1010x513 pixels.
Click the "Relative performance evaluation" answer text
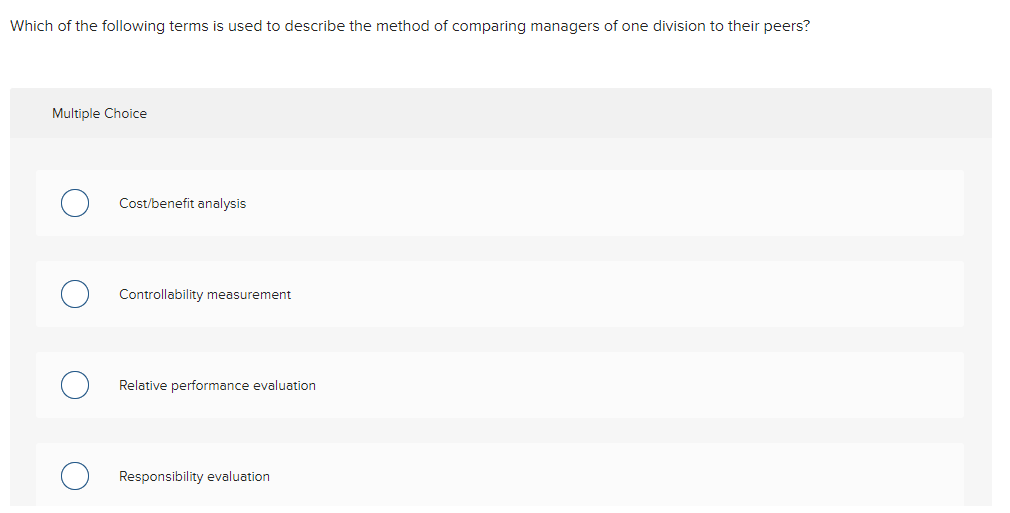tap(217, 386)
